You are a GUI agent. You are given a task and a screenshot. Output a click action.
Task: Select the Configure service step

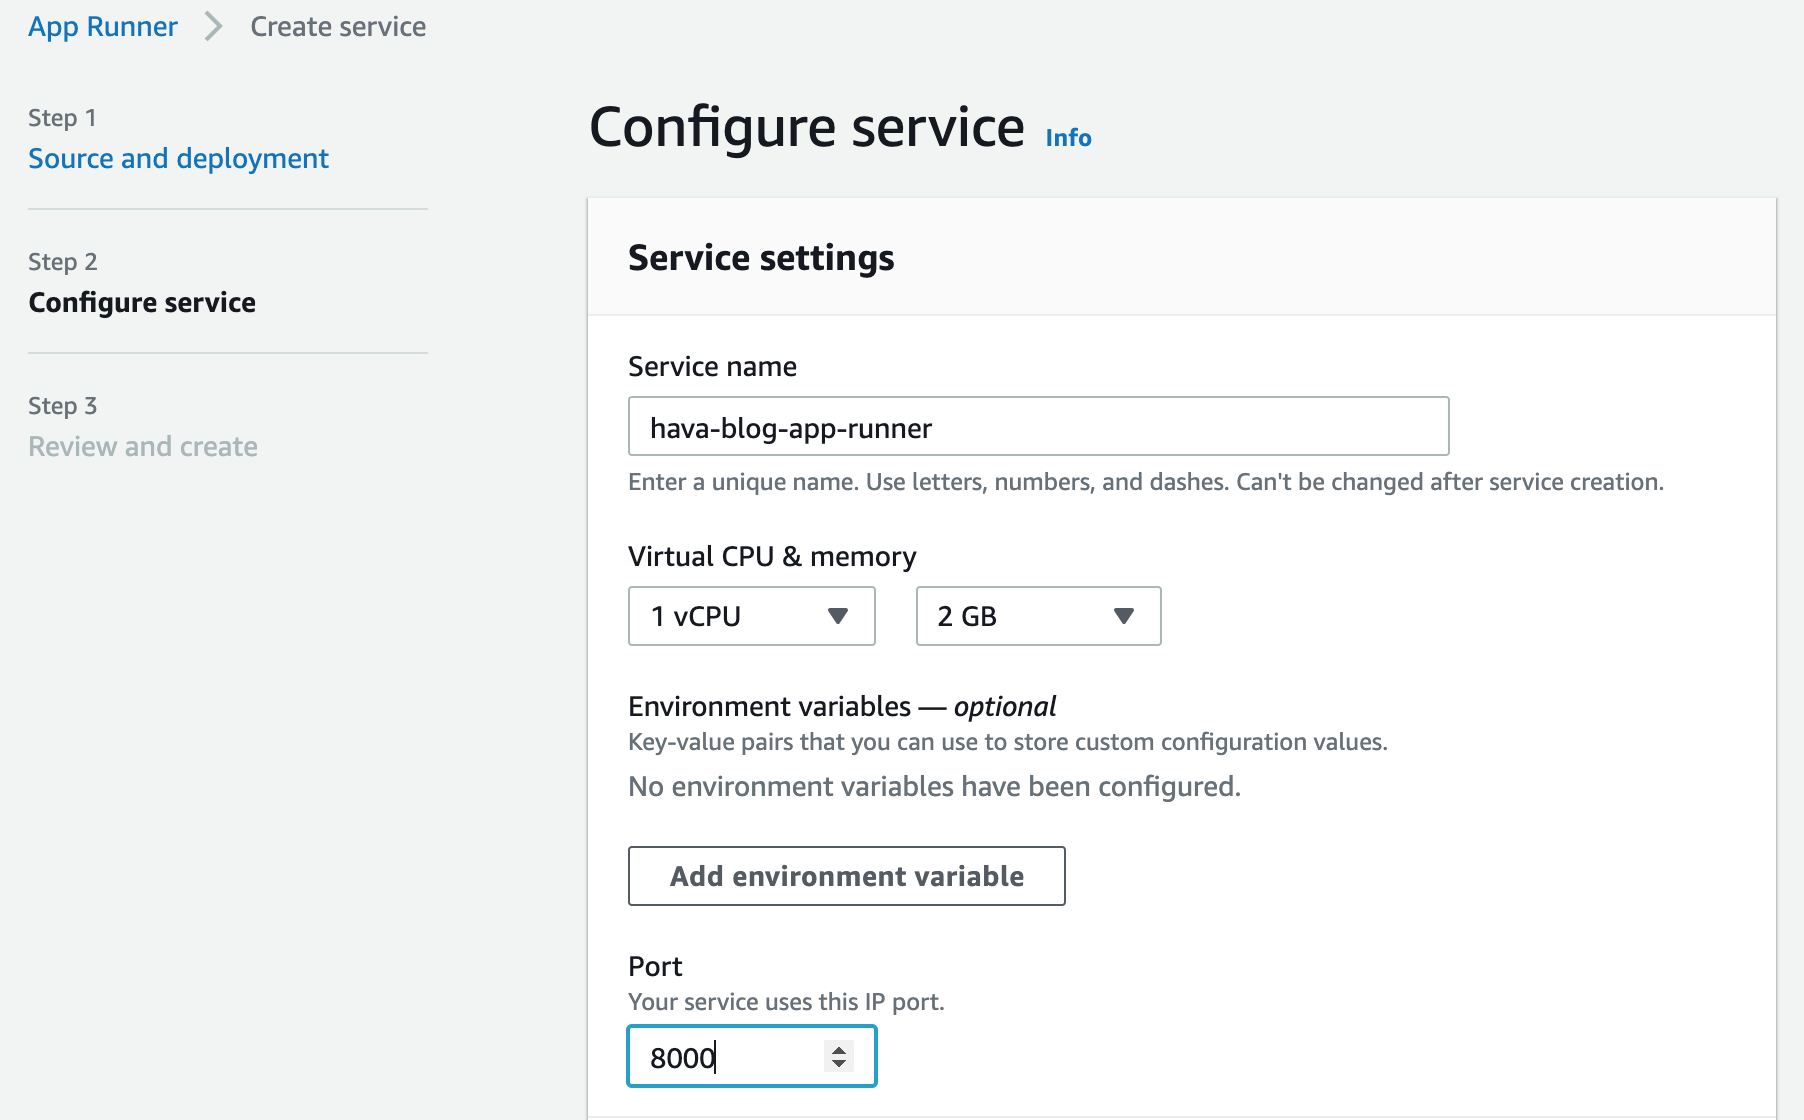point(142,302)
